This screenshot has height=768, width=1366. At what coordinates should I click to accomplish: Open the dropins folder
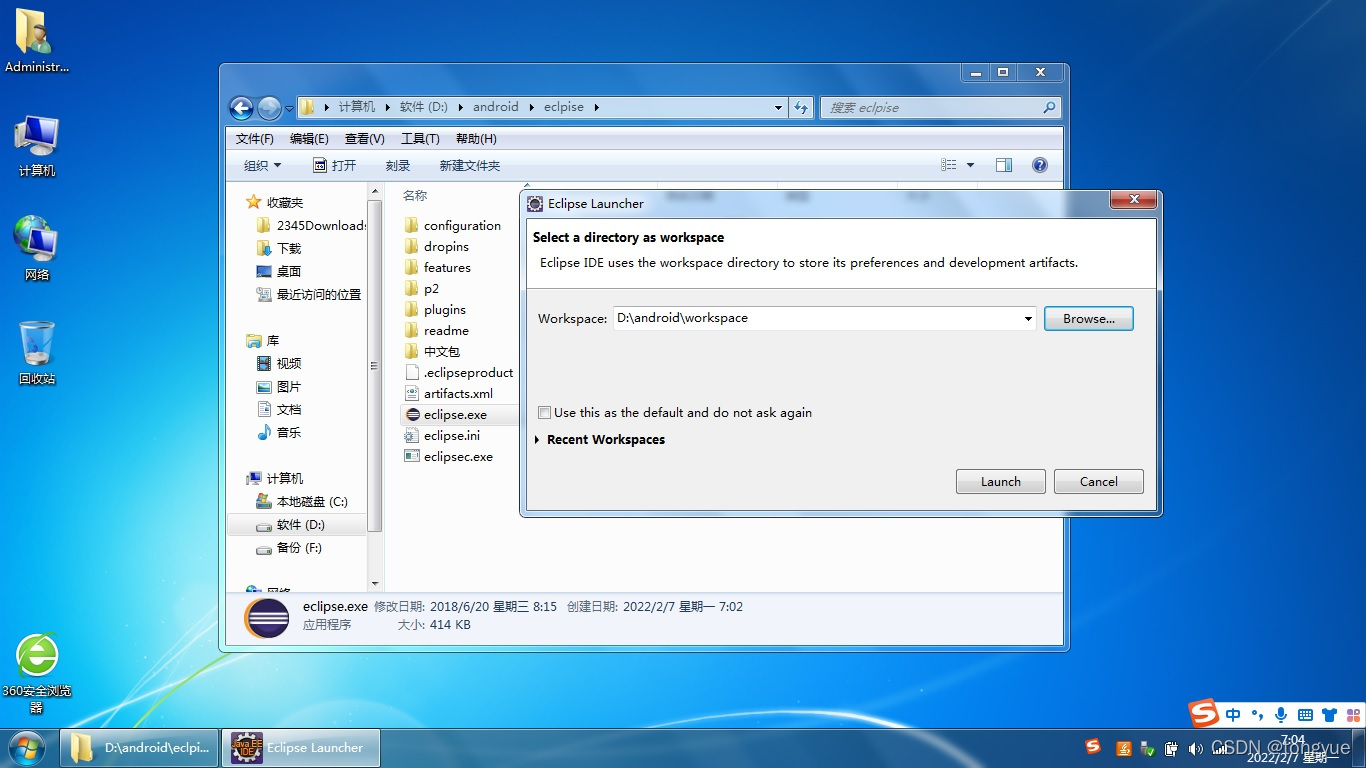[x=436, y=246]
